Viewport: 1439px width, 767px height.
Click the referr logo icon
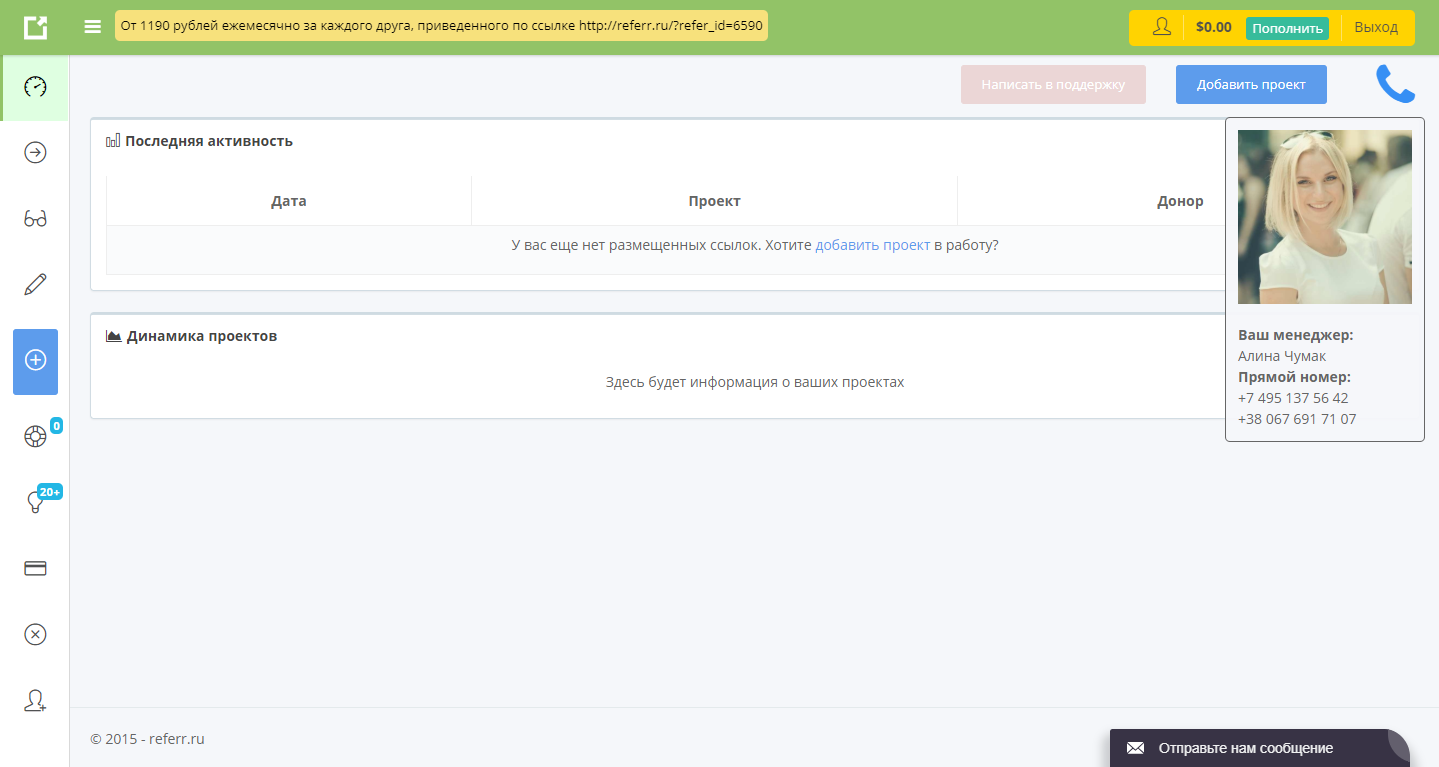[x=35, y=27]
